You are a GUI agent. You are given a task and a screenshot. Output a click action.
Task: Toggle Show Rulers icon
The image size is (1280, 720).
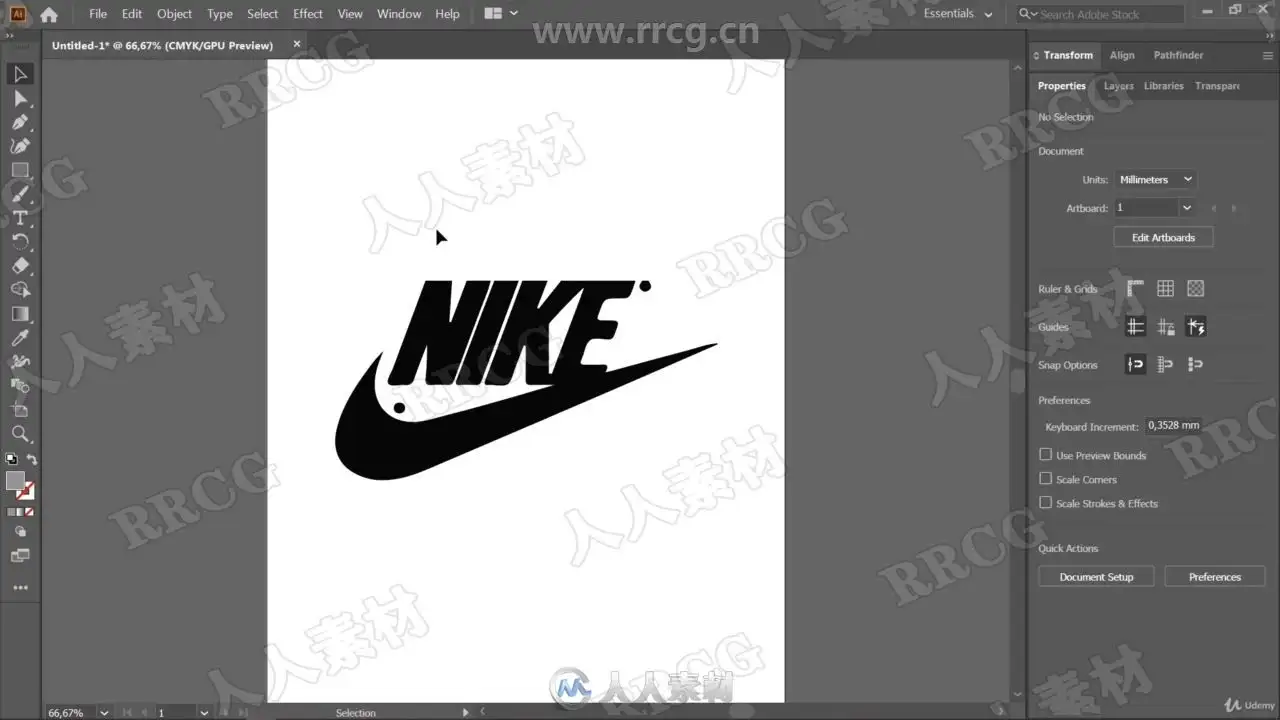[x=1135, y=289]
